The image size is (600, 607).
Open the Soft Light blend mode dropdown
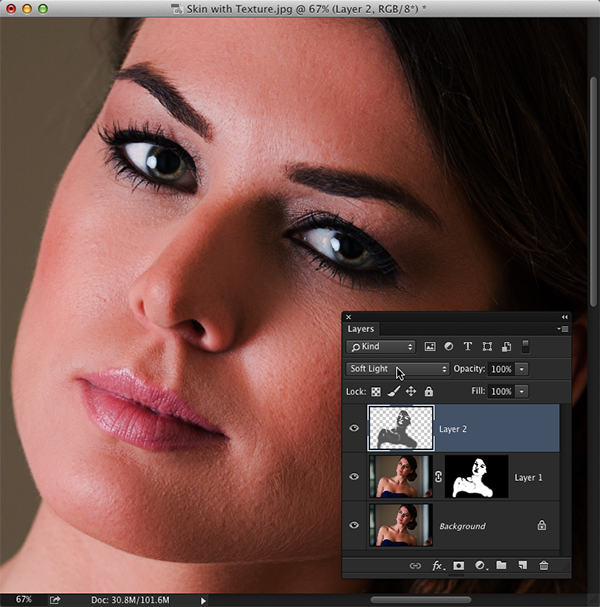point(398,369)
